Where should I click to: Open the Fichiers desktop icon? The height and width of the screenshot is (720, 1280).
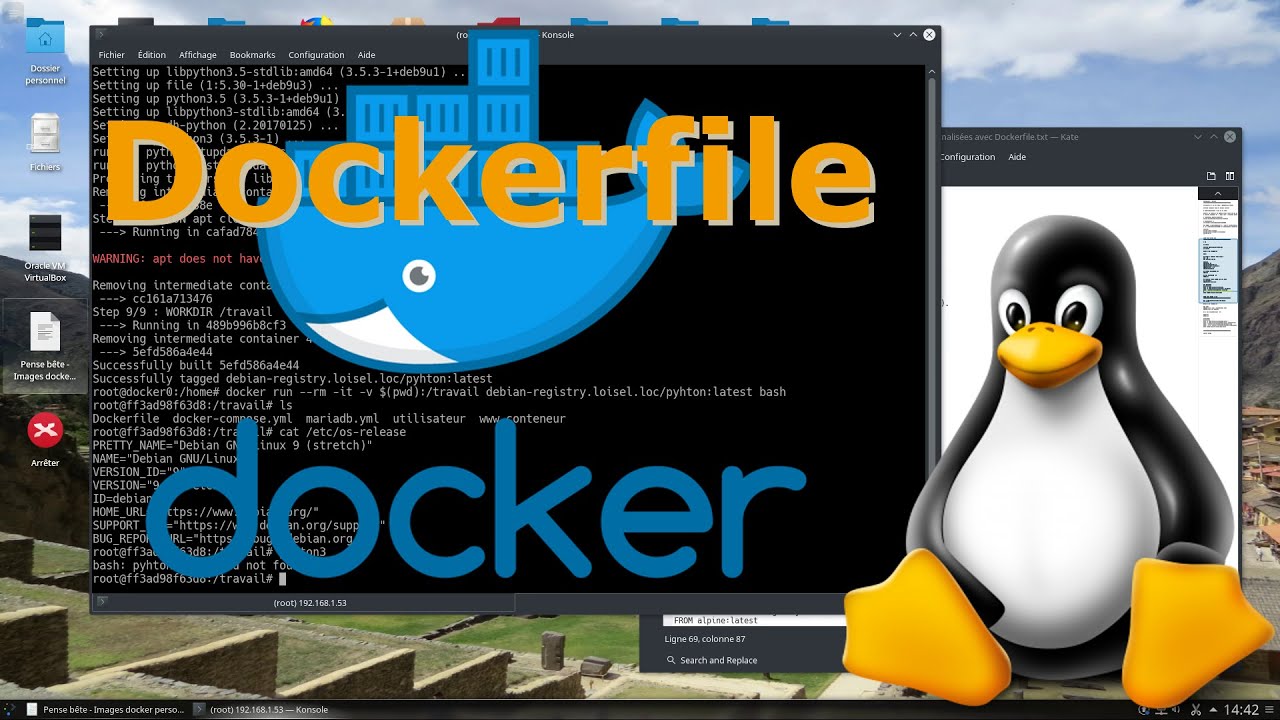coord(45,142)
